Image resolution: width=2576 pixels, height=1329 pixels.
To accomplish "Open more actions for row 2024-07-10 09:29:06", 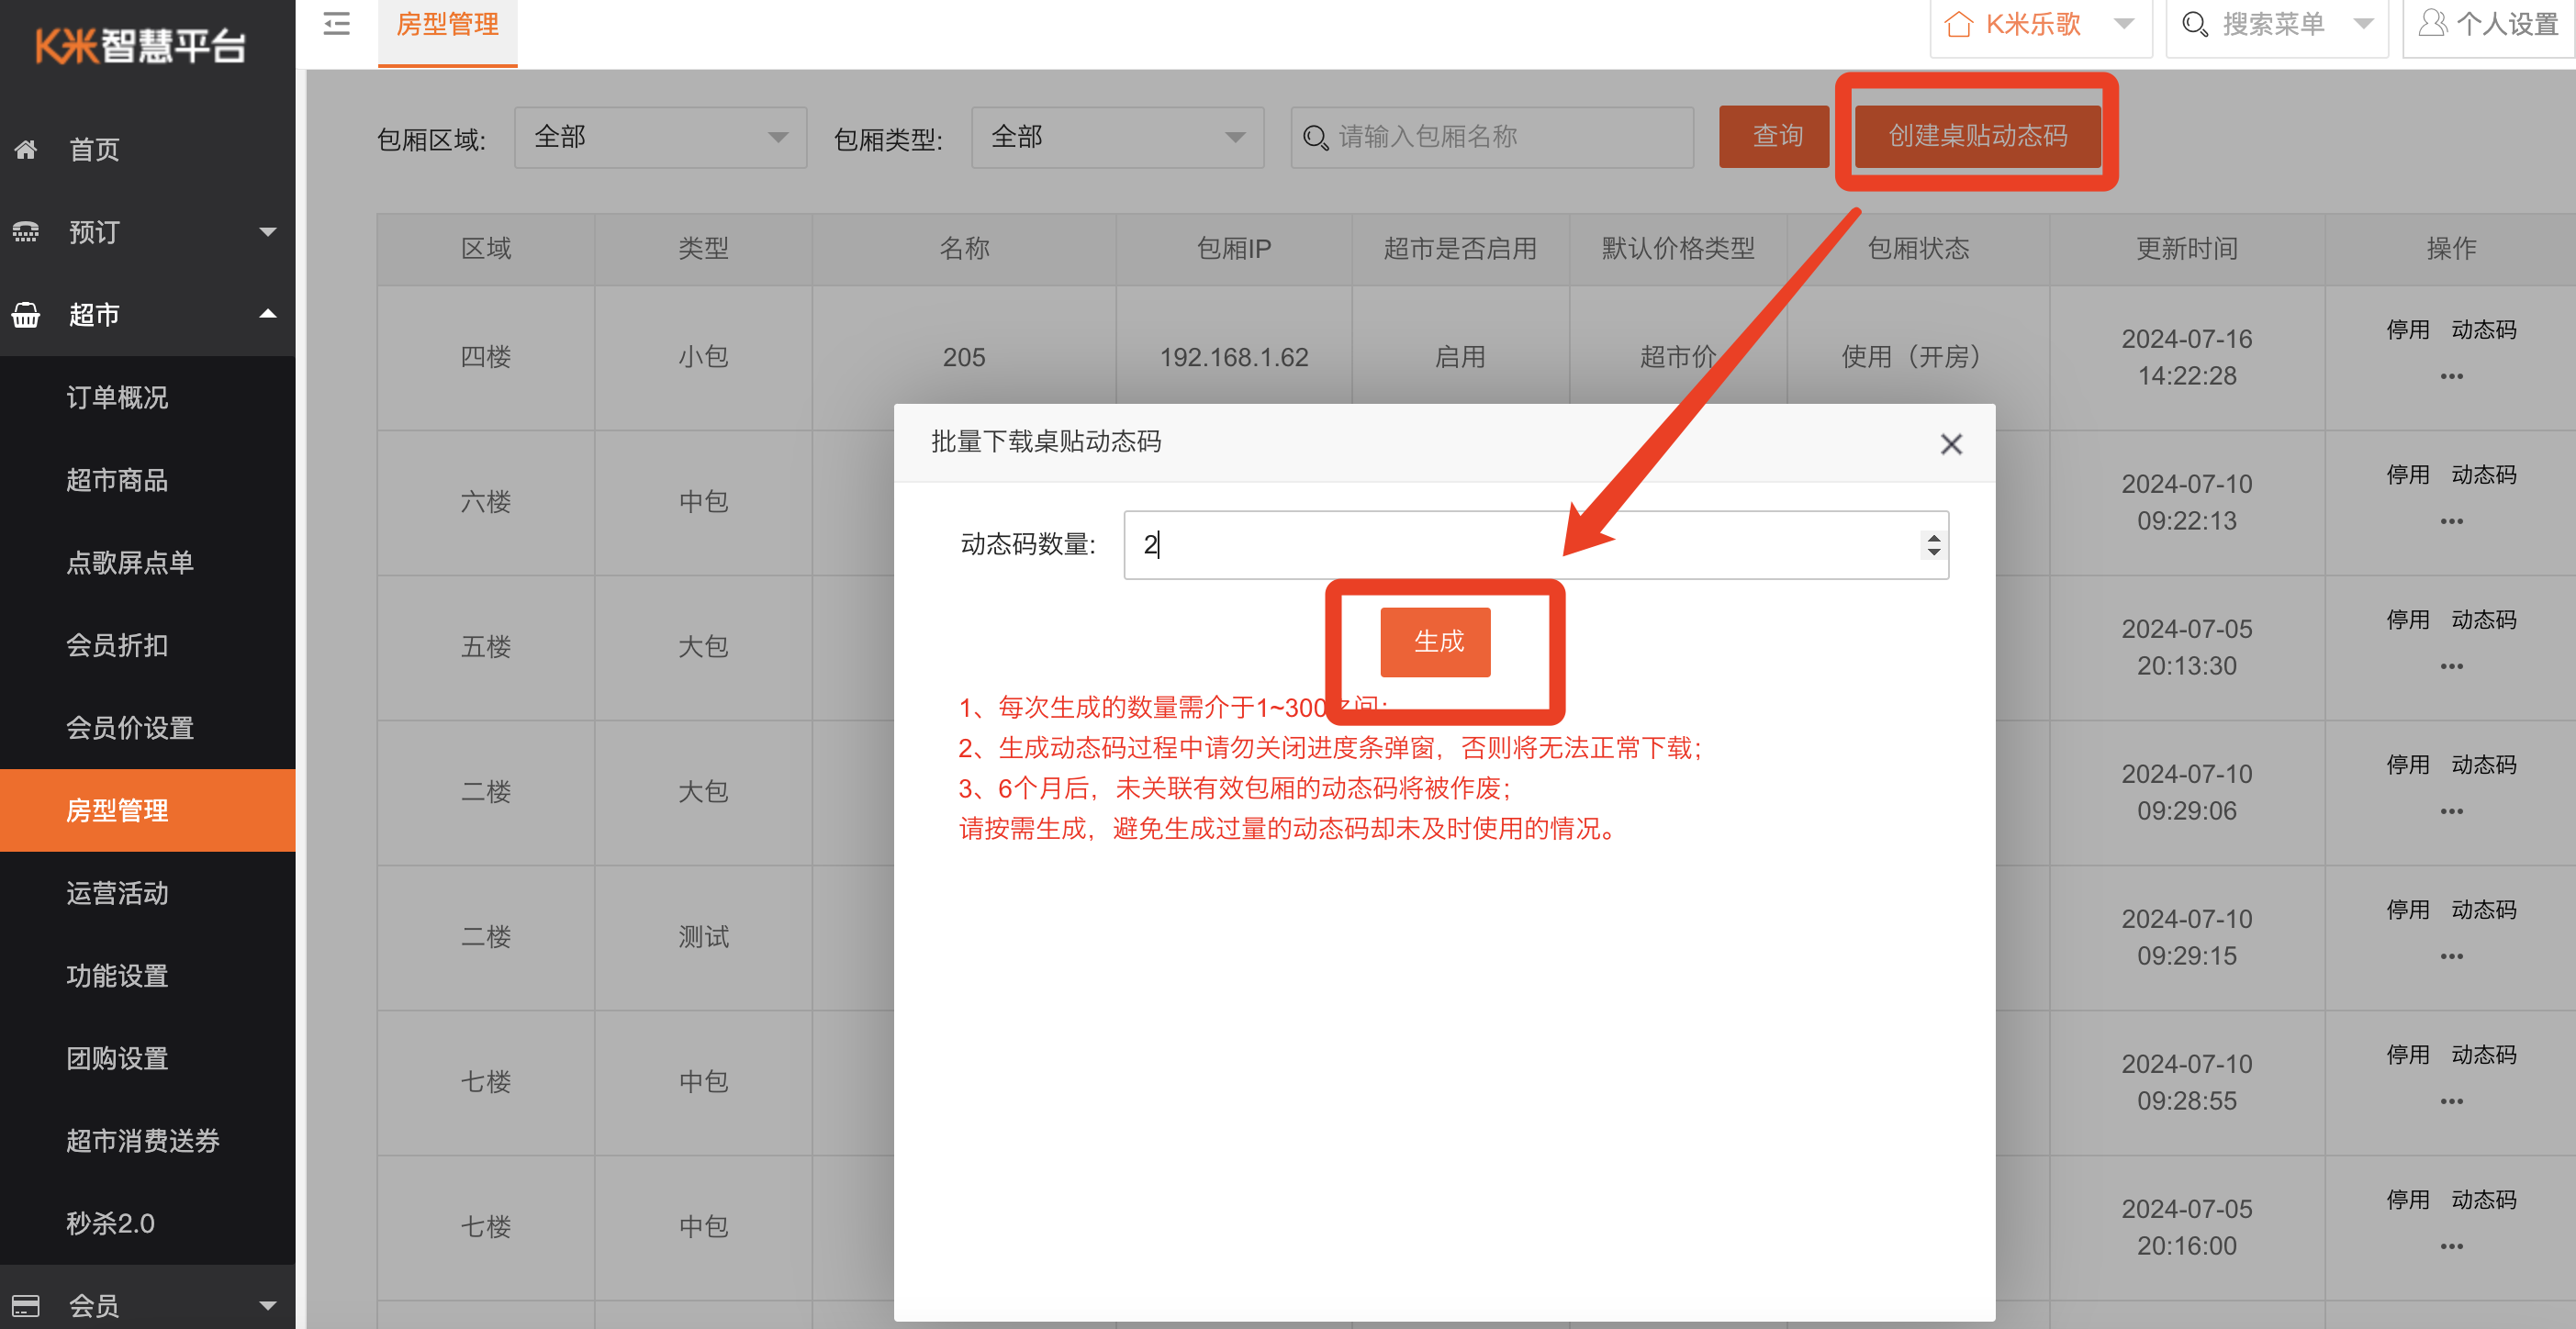I will tap(2451, 812).
